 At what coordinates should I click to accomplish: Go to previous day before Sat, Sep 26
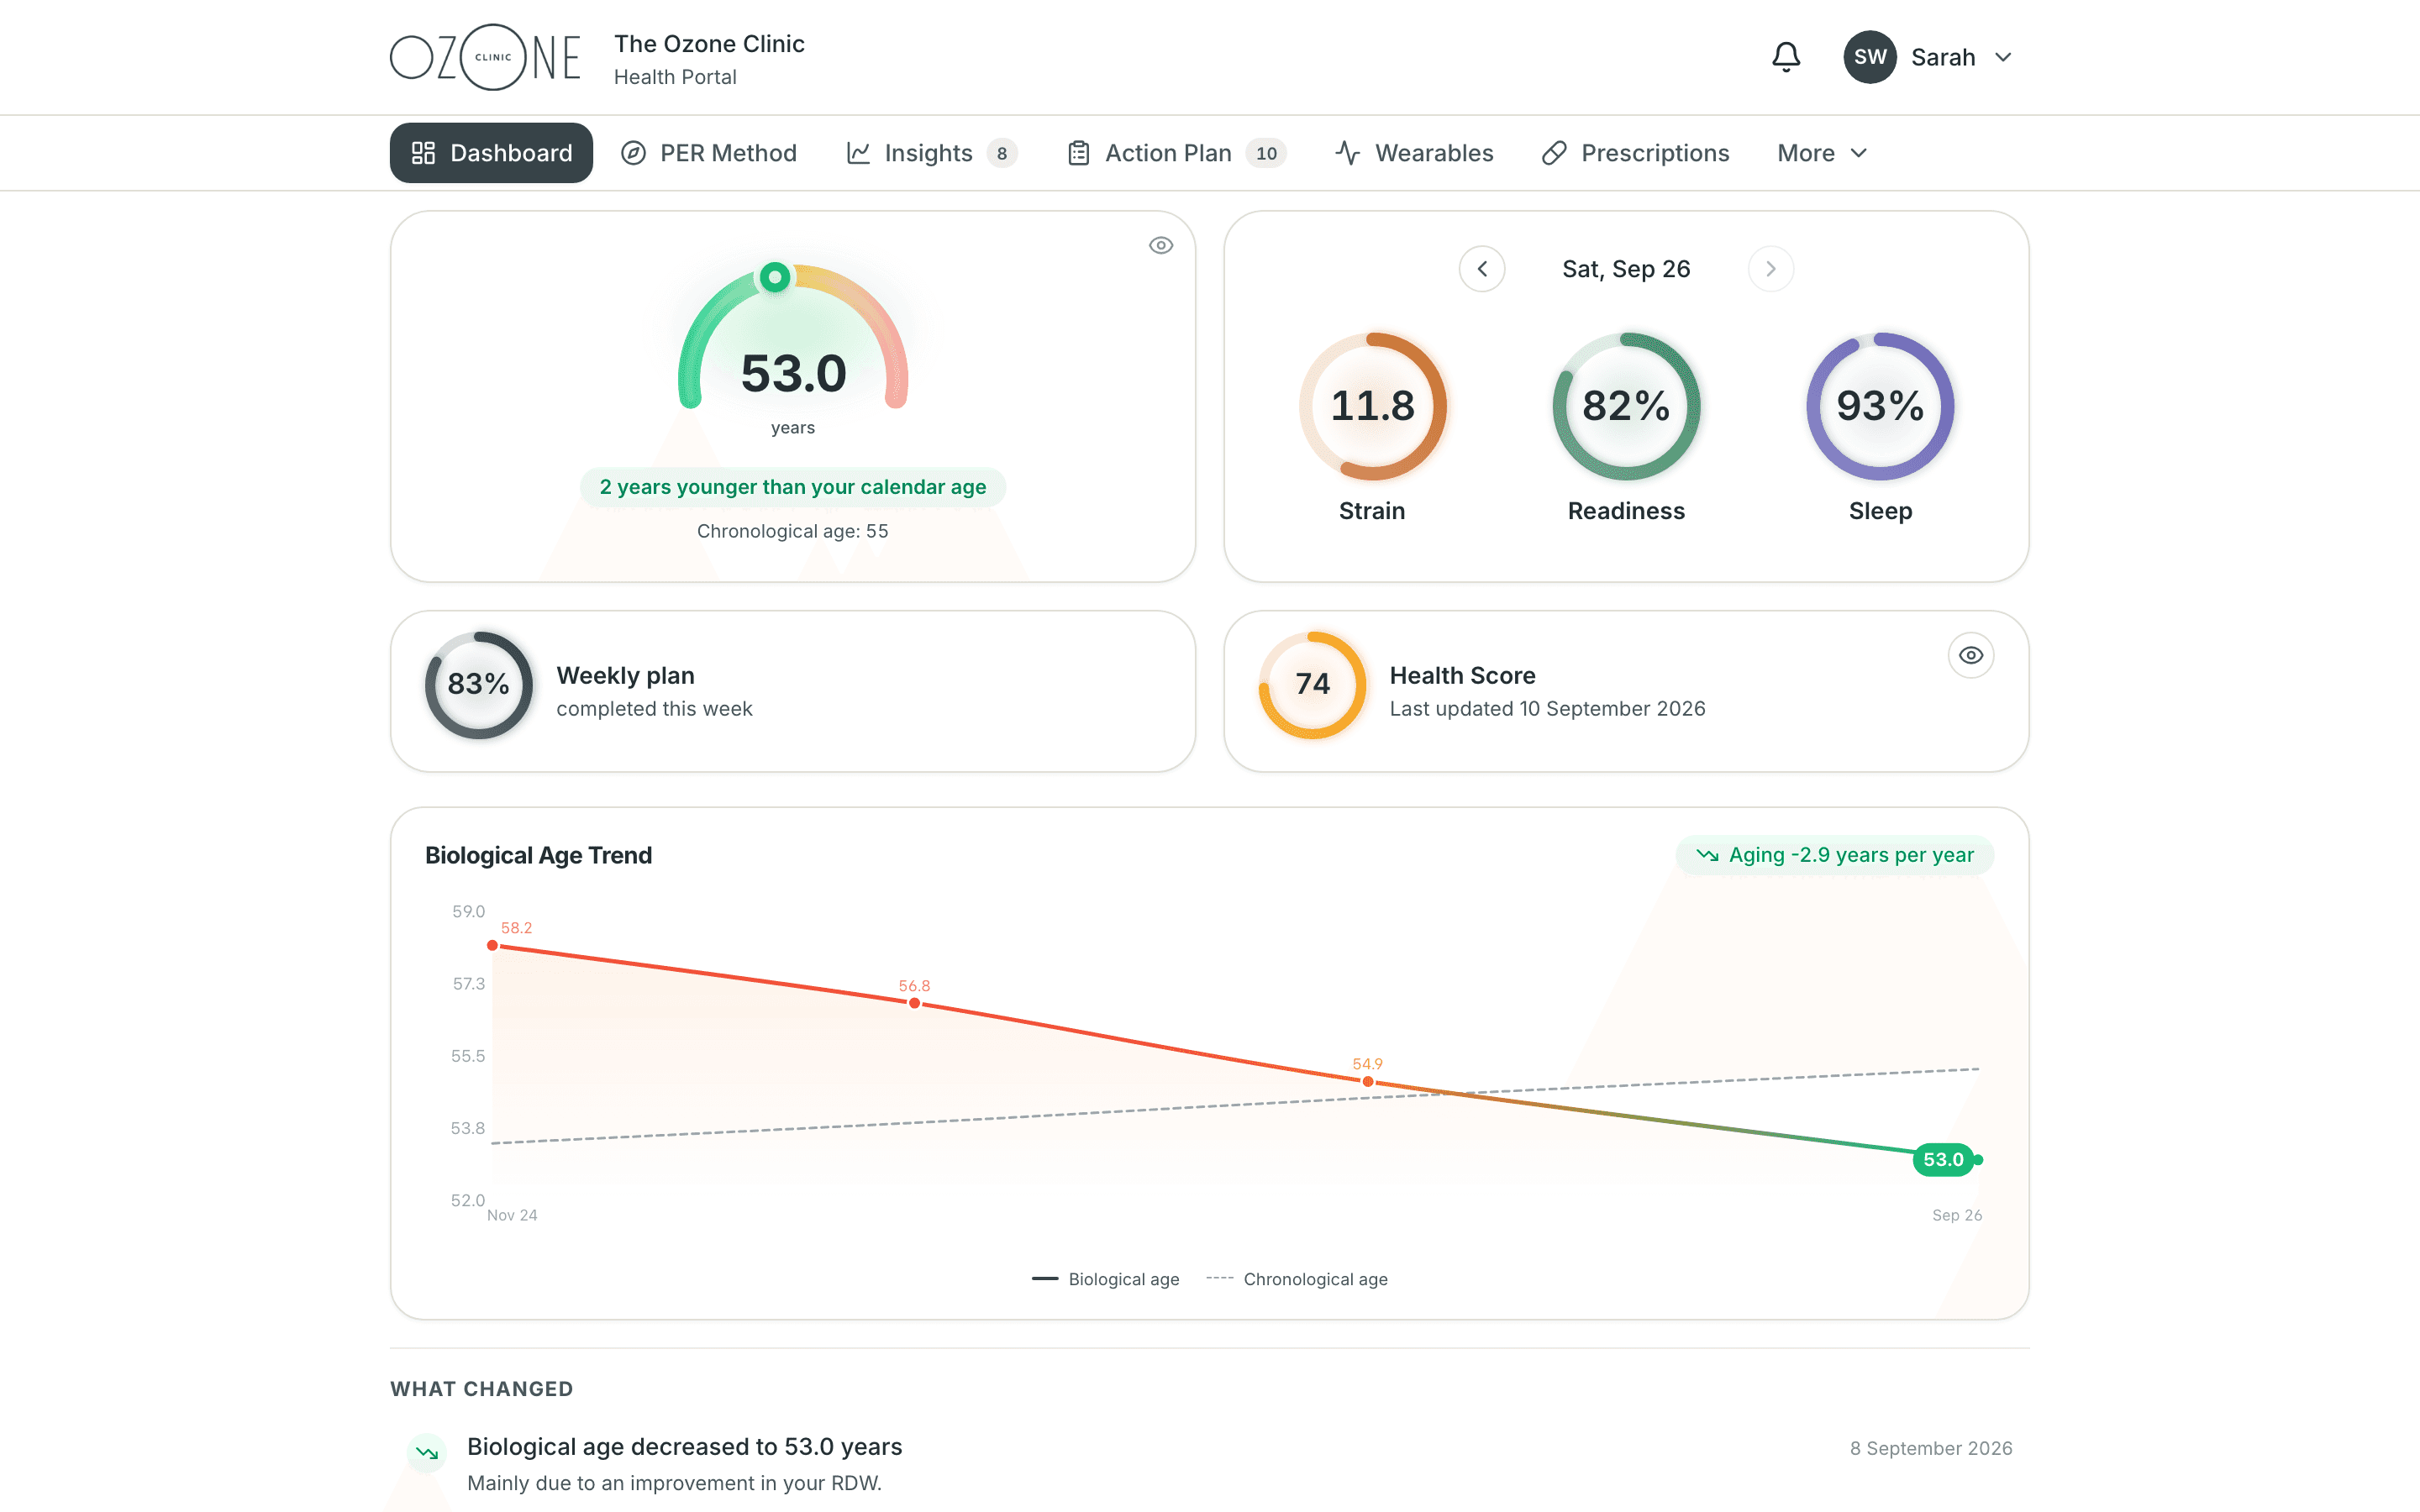coord(1482,269)
